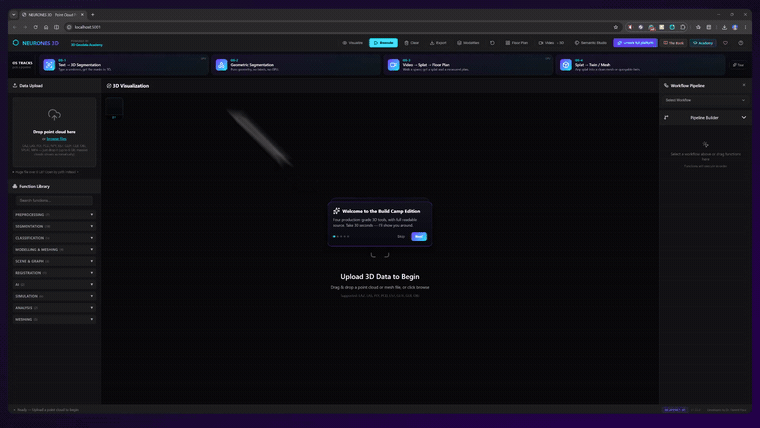The width and height of the screenshot is (760, 428).
Task: Click the cloud upload icon in drop zone
Action: click(54, 114)
